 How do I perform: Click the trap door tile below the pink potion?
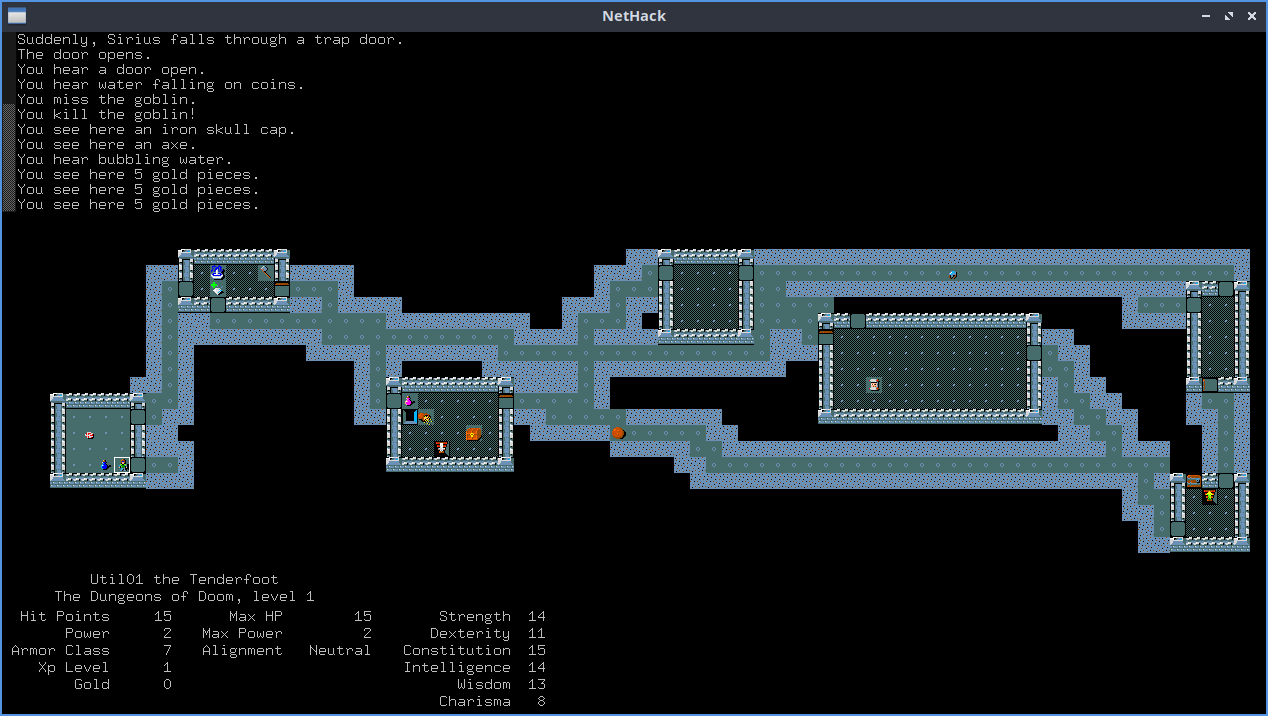[410, 417]
